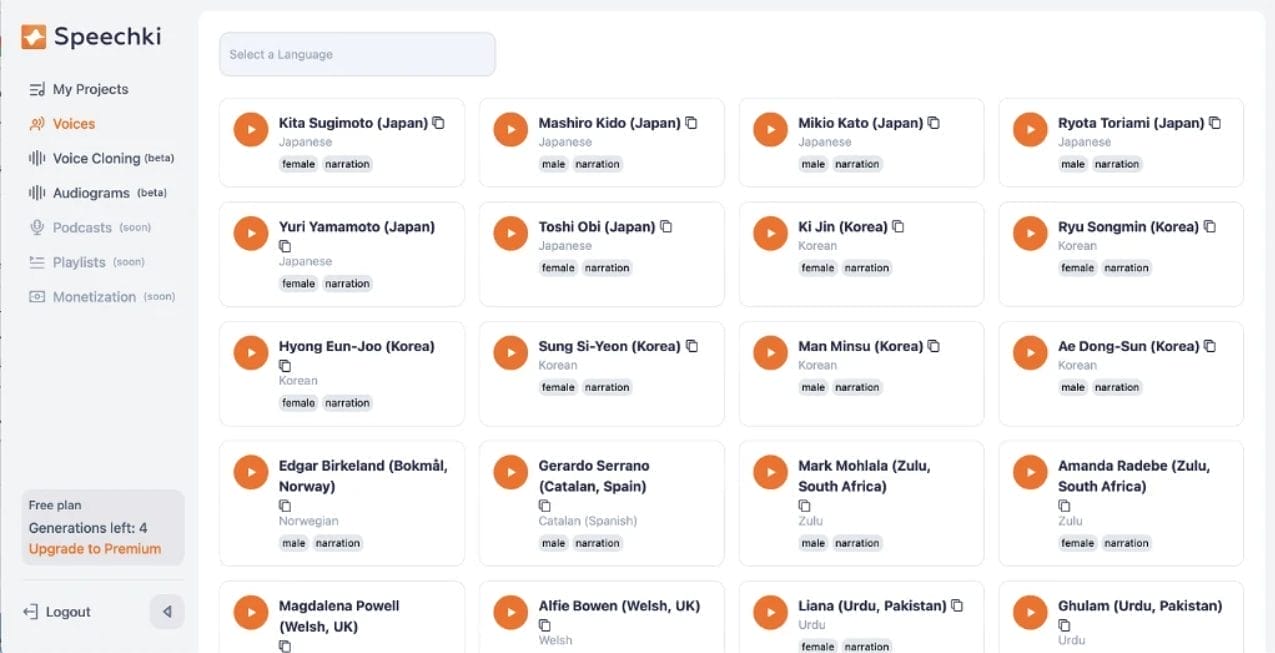1275x653 pixels.
Task: Select the male tag on Gerardo Serrano
Action: 553,543
